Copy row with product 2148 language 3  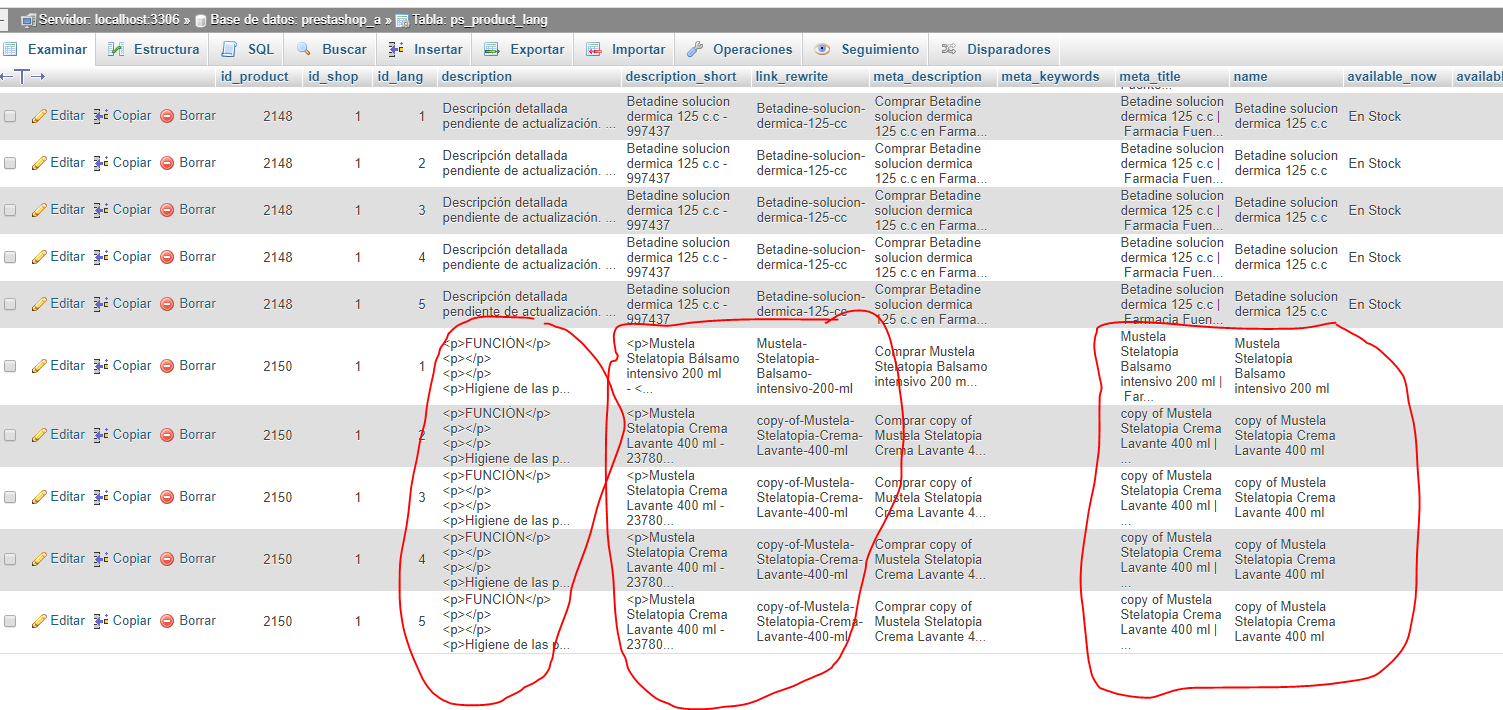[122, 210]
